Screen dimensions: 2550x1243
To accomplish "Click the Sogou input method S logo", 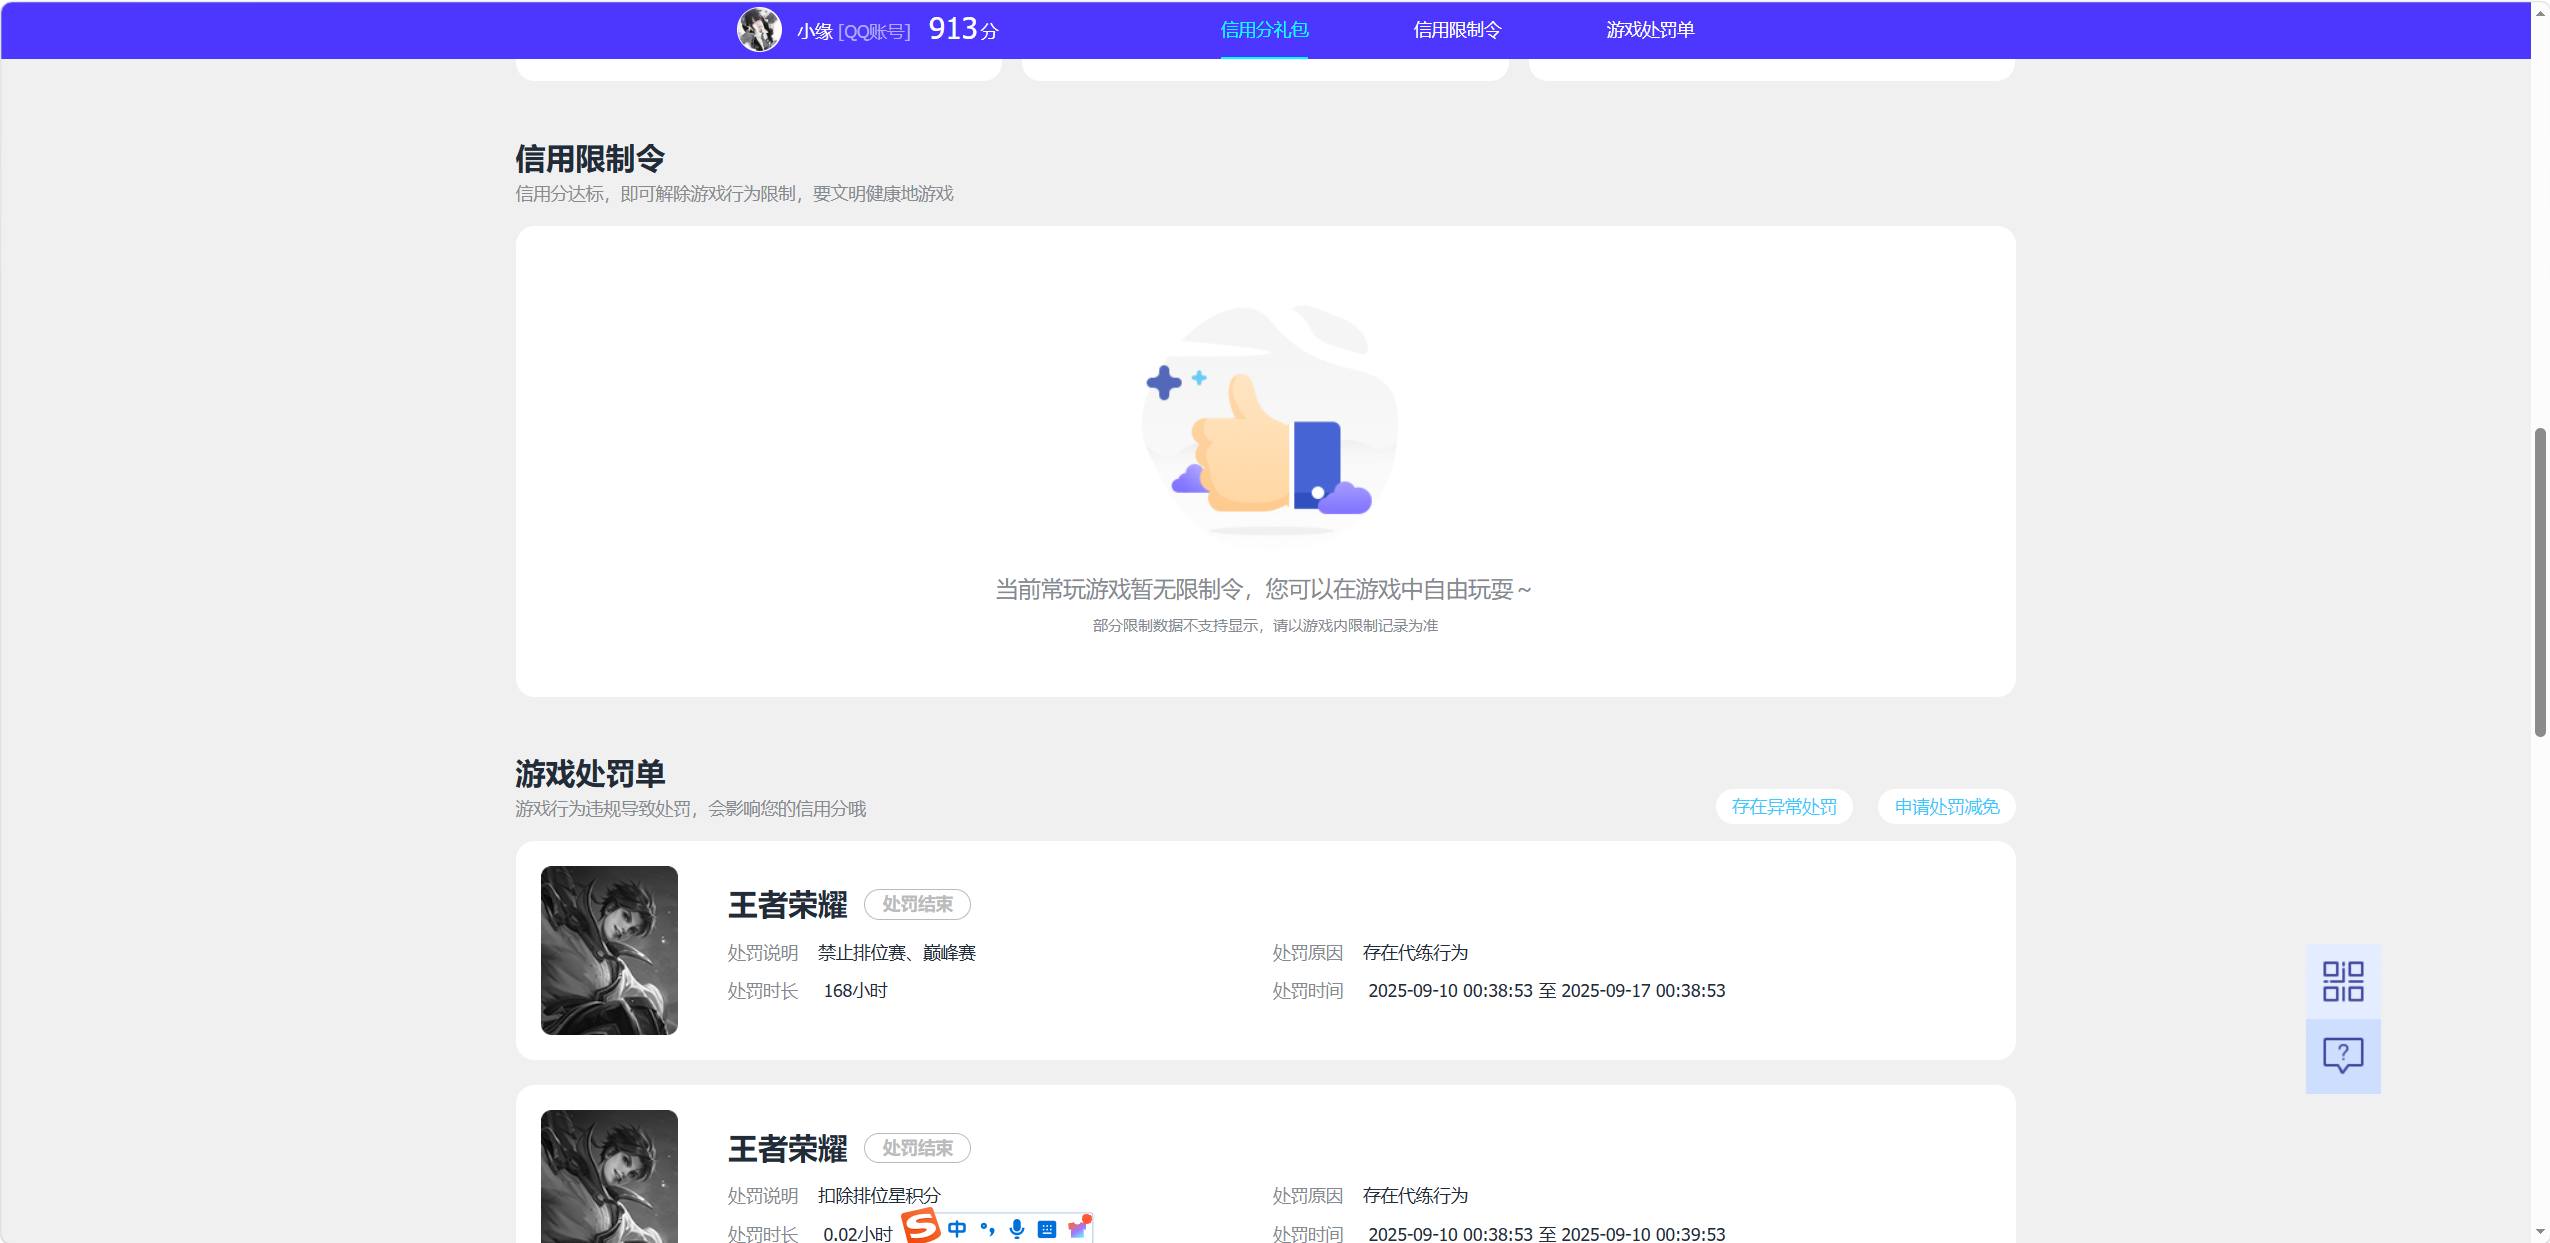I will click(x=921, y=1227).
